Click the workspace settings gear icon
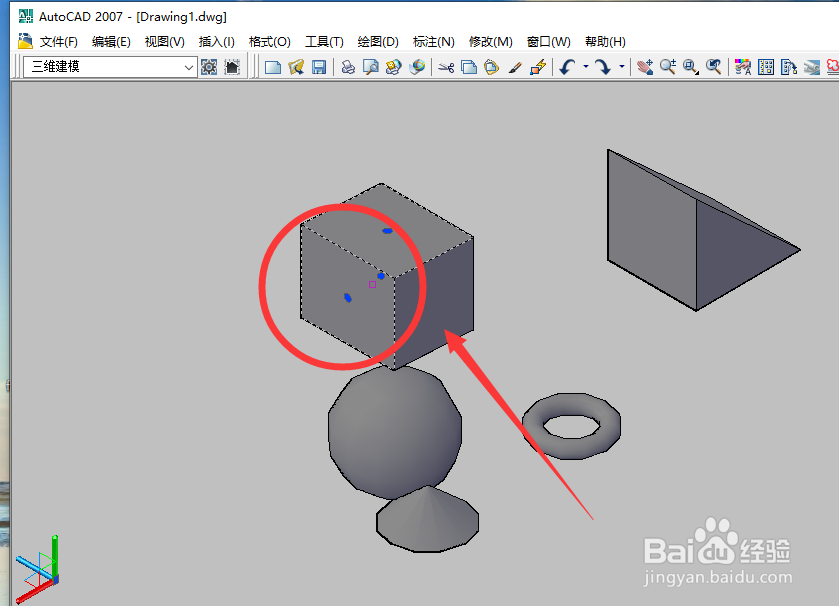The image size is (839, 606). tap(209, 67)
